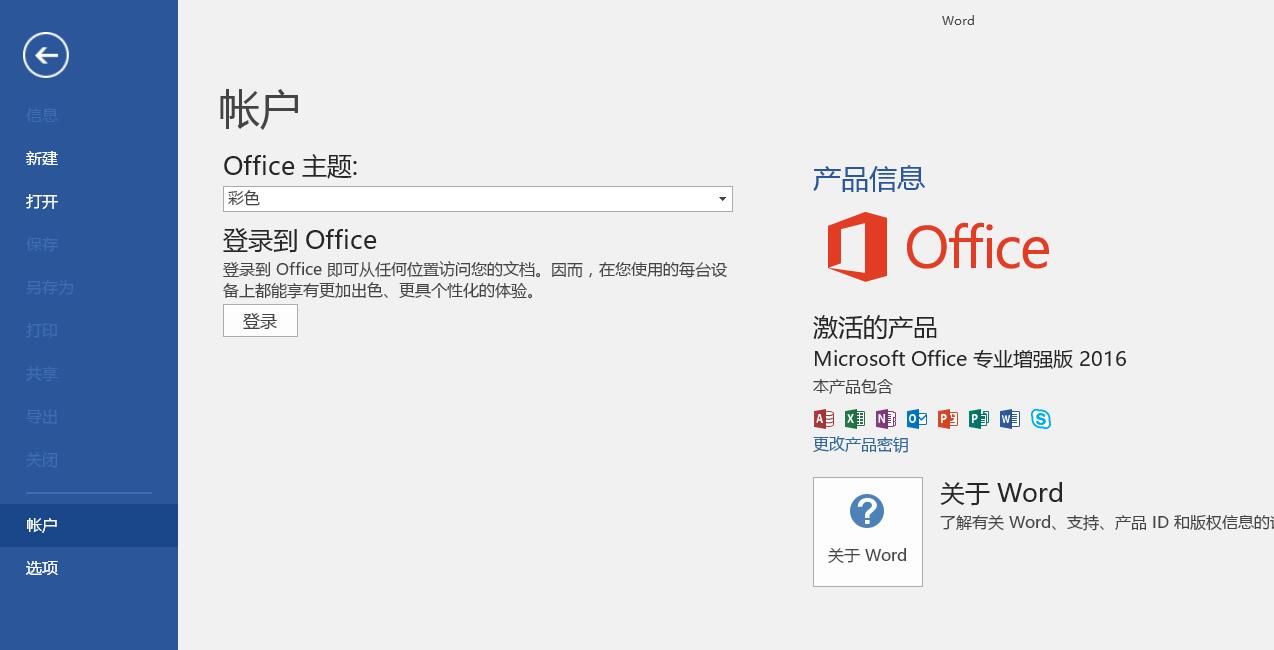The height and width of the screenshot is (650, 1274).
Task: Click the Access app icon
Action: pyautogui.click(x=824, y=419)
